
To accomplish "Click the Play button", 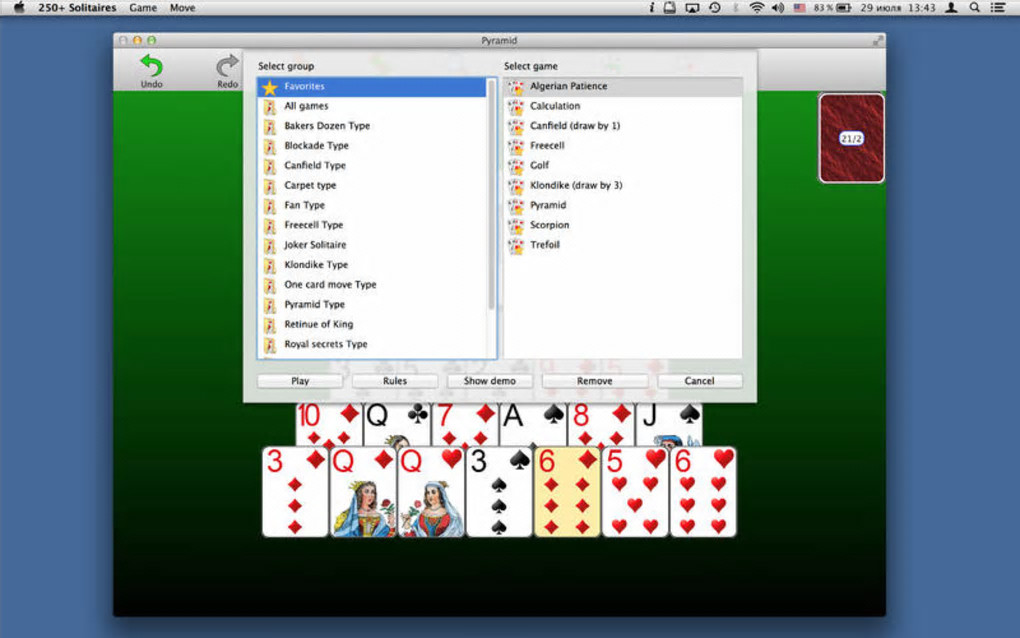I will (300, 381).
